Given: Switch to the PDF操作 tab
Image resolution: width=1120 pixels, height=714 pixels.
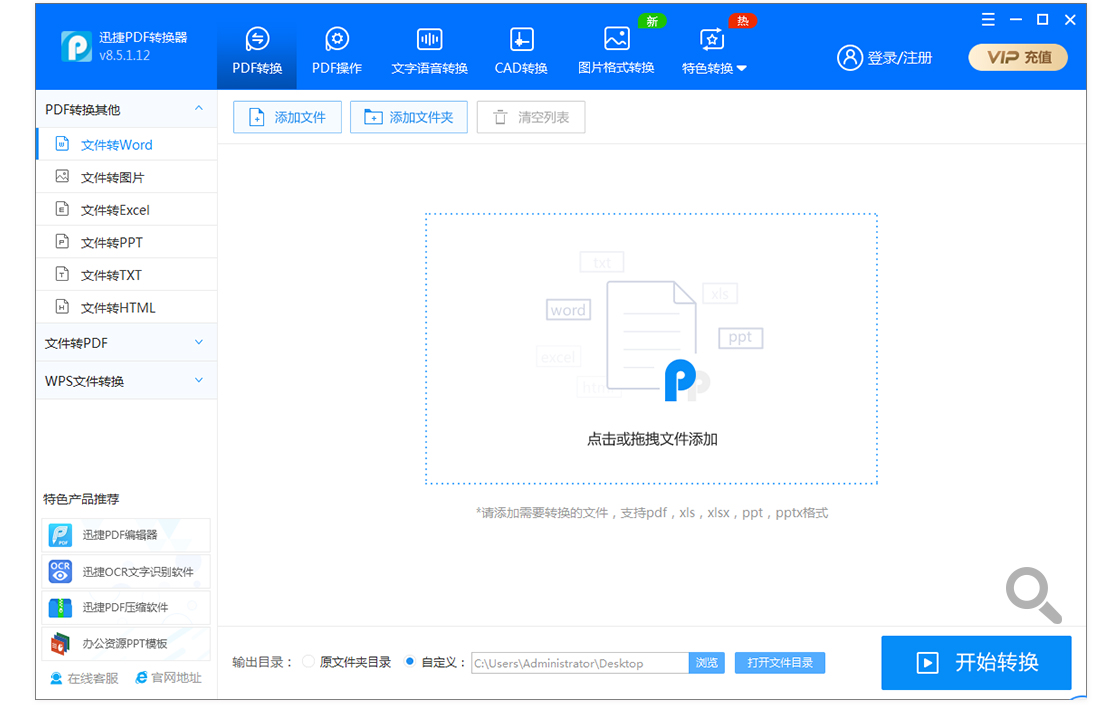Looking at the screenshot, I should [336, 50].
